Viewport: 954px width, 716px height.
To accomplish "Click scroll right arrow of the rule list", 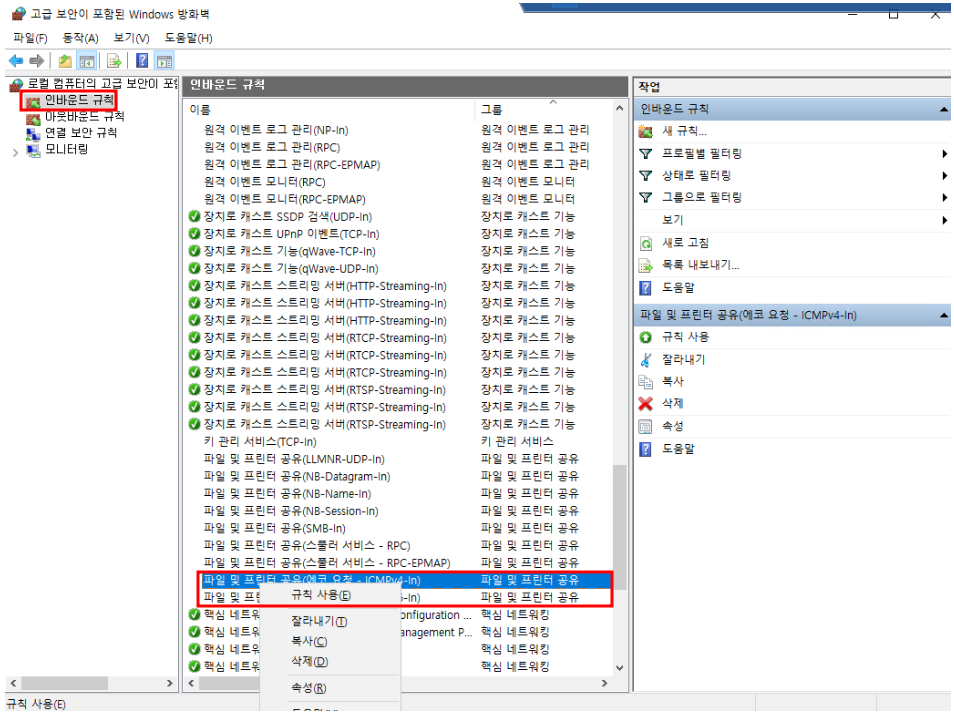I will [x=604, y=683].
